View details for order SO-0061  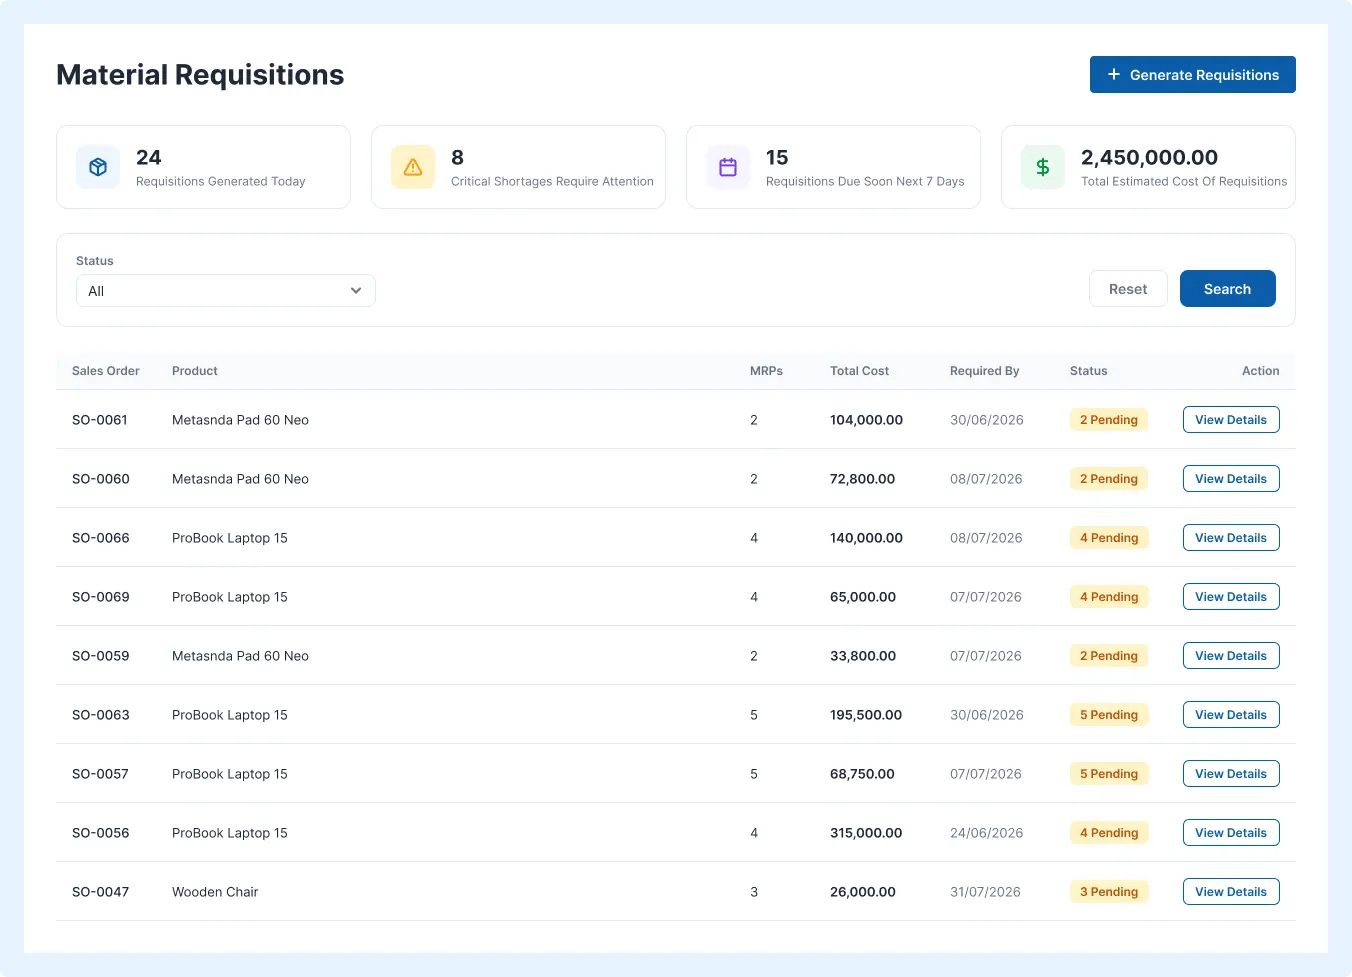tap(1231, 420)
